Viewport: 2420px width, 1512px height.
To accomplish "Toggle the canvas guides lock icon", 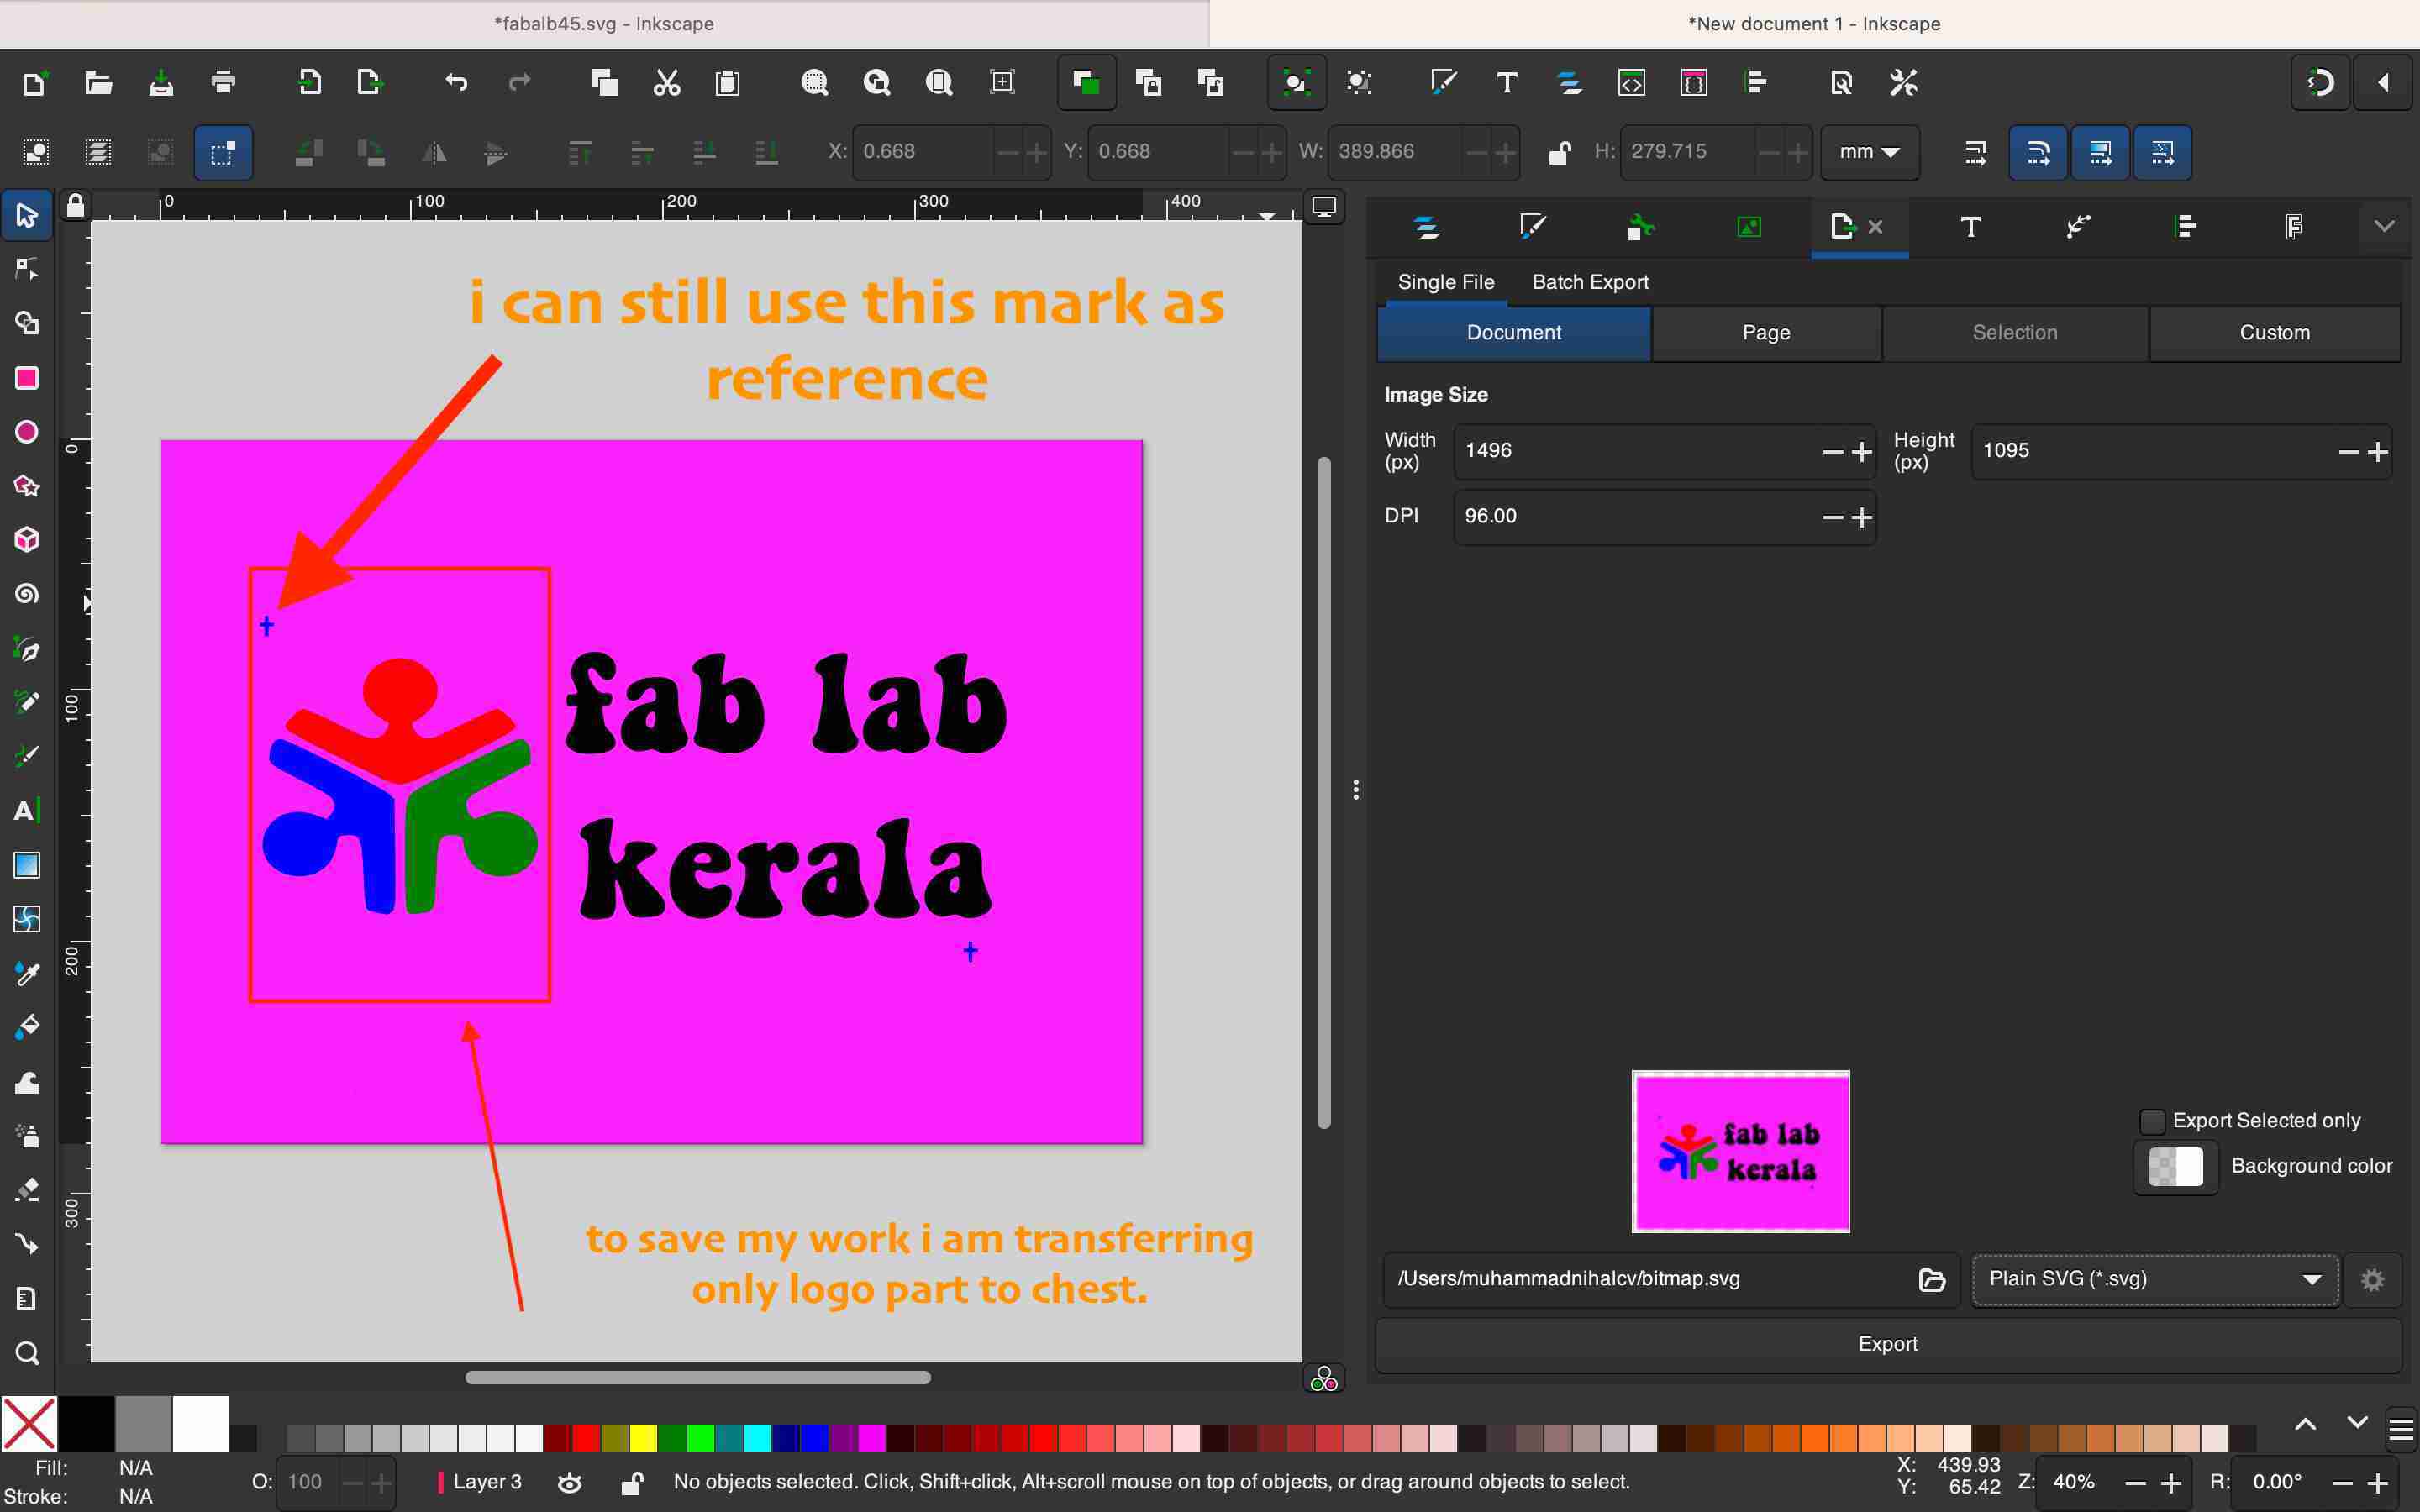I will [x=75, y=205].
